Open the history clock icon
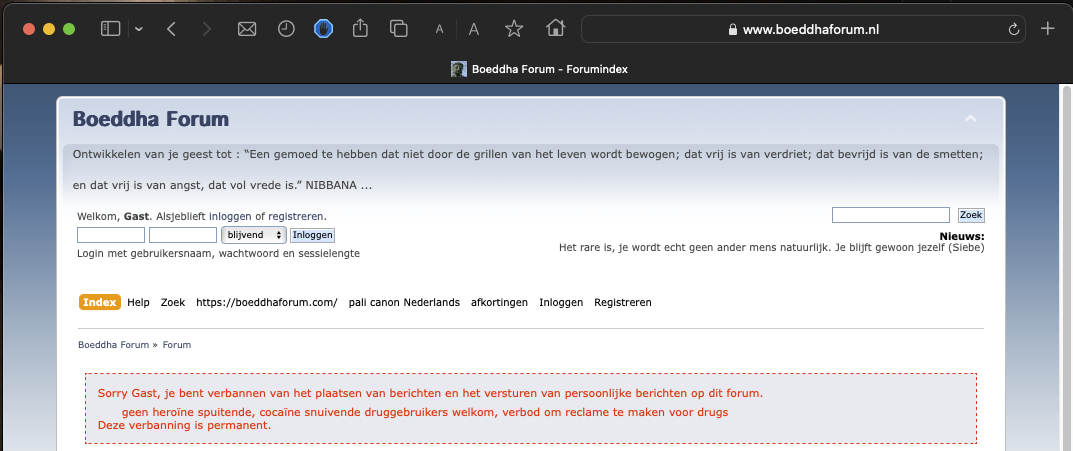This screenshot has width=1073, height=451. [286, 29]
